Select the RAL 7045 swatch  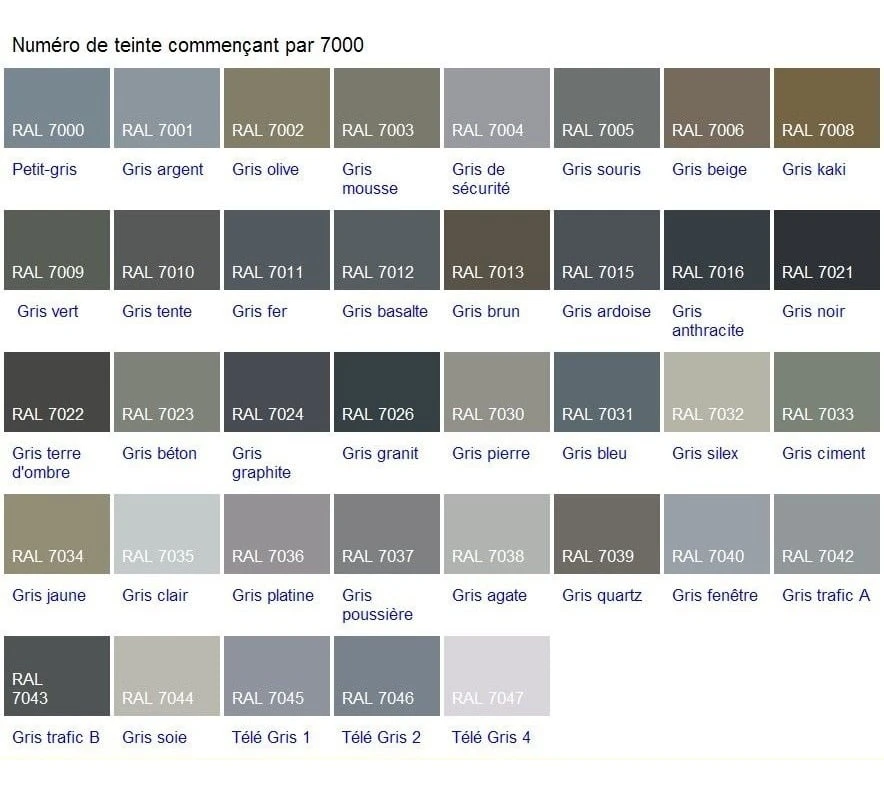277,676
